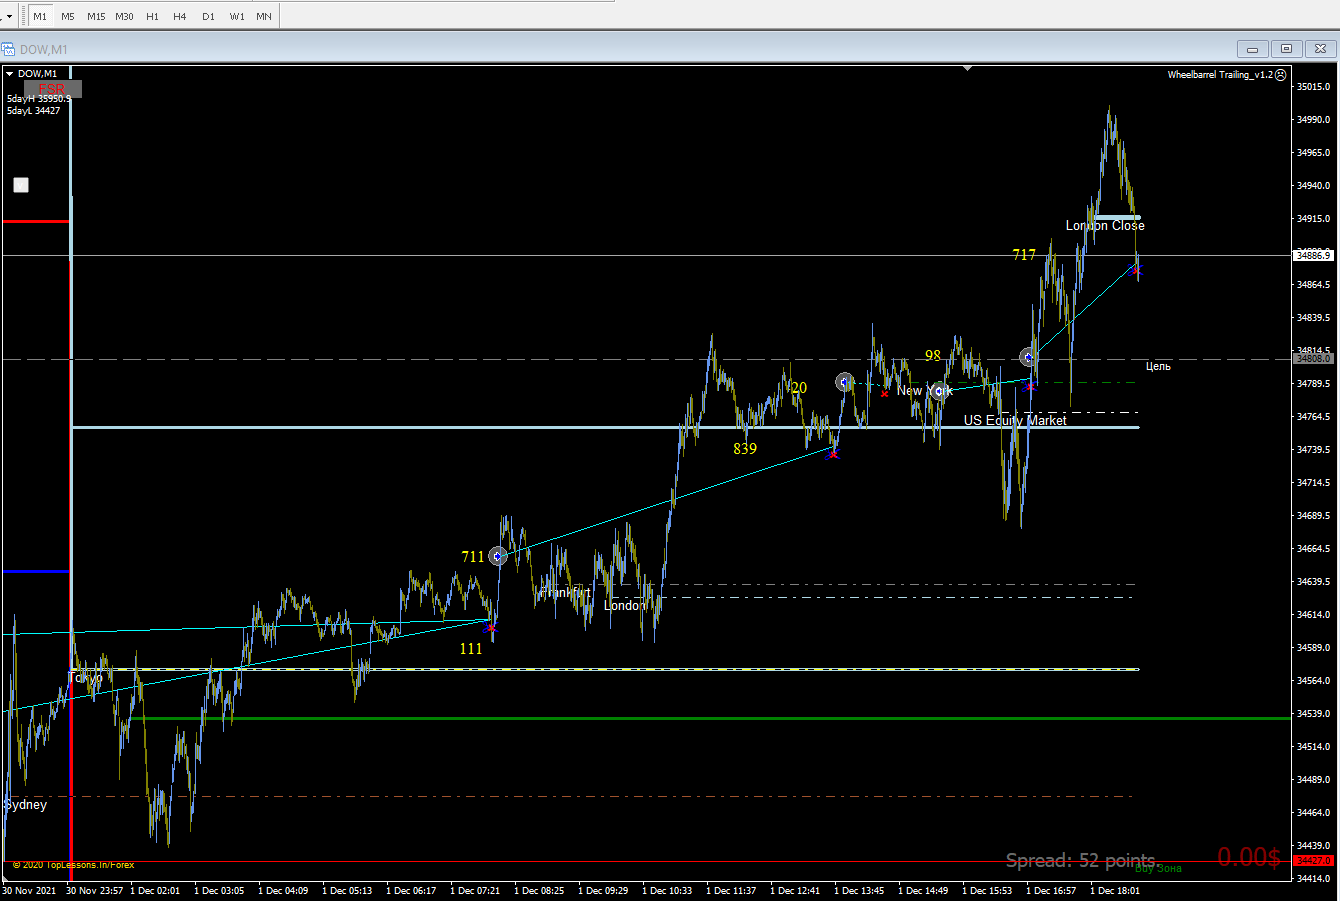This screenshot has height=901, width=1340.
Task: Click the Цель target label
Action: tap(1158, 367)
